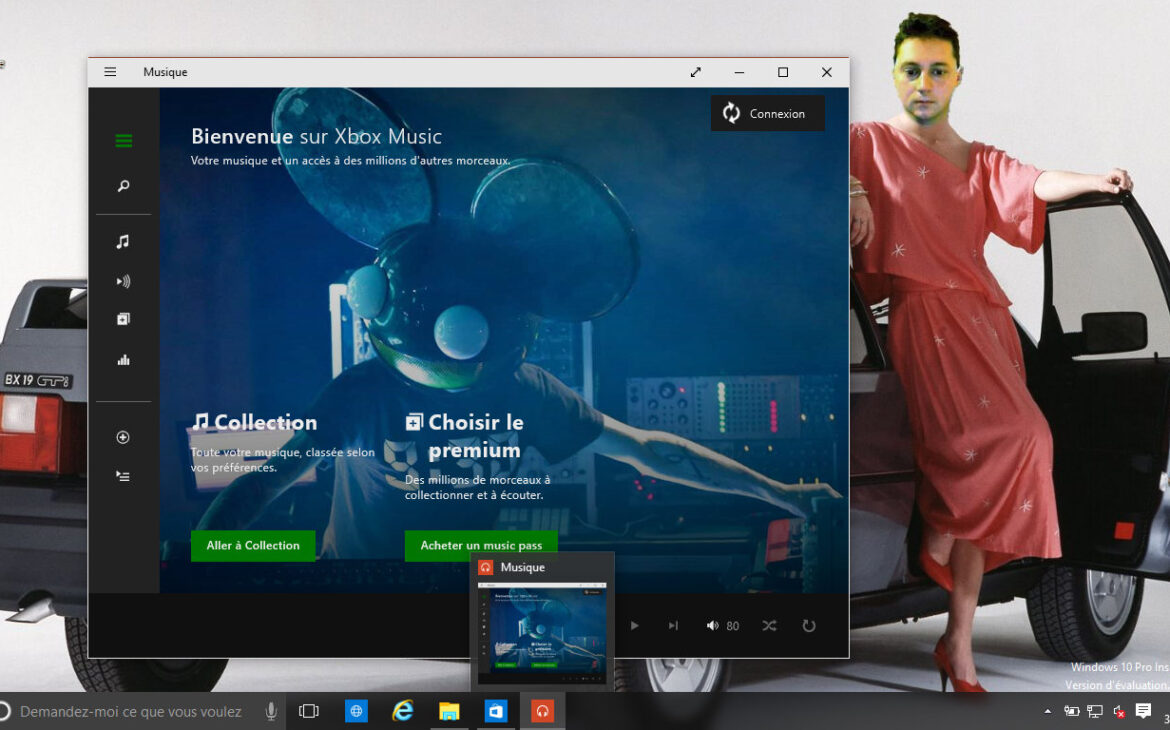Open the bar chart icon in sidebar
The height and width of the screenshot is (730, 1170).
(123, 360)
